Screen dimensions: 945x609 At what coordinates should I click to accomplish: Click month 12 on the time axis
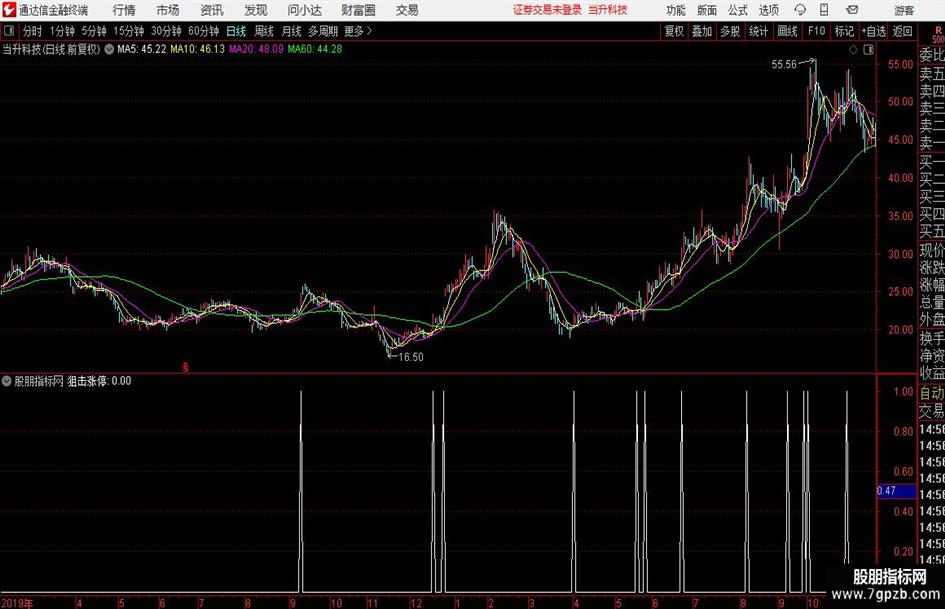click(x=416, y=604)
